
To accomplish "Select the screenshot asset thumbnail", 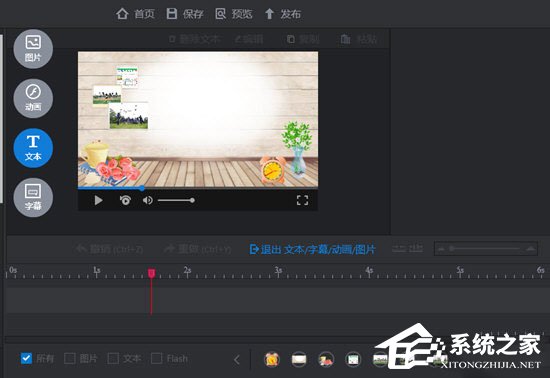I will [353, 359].
